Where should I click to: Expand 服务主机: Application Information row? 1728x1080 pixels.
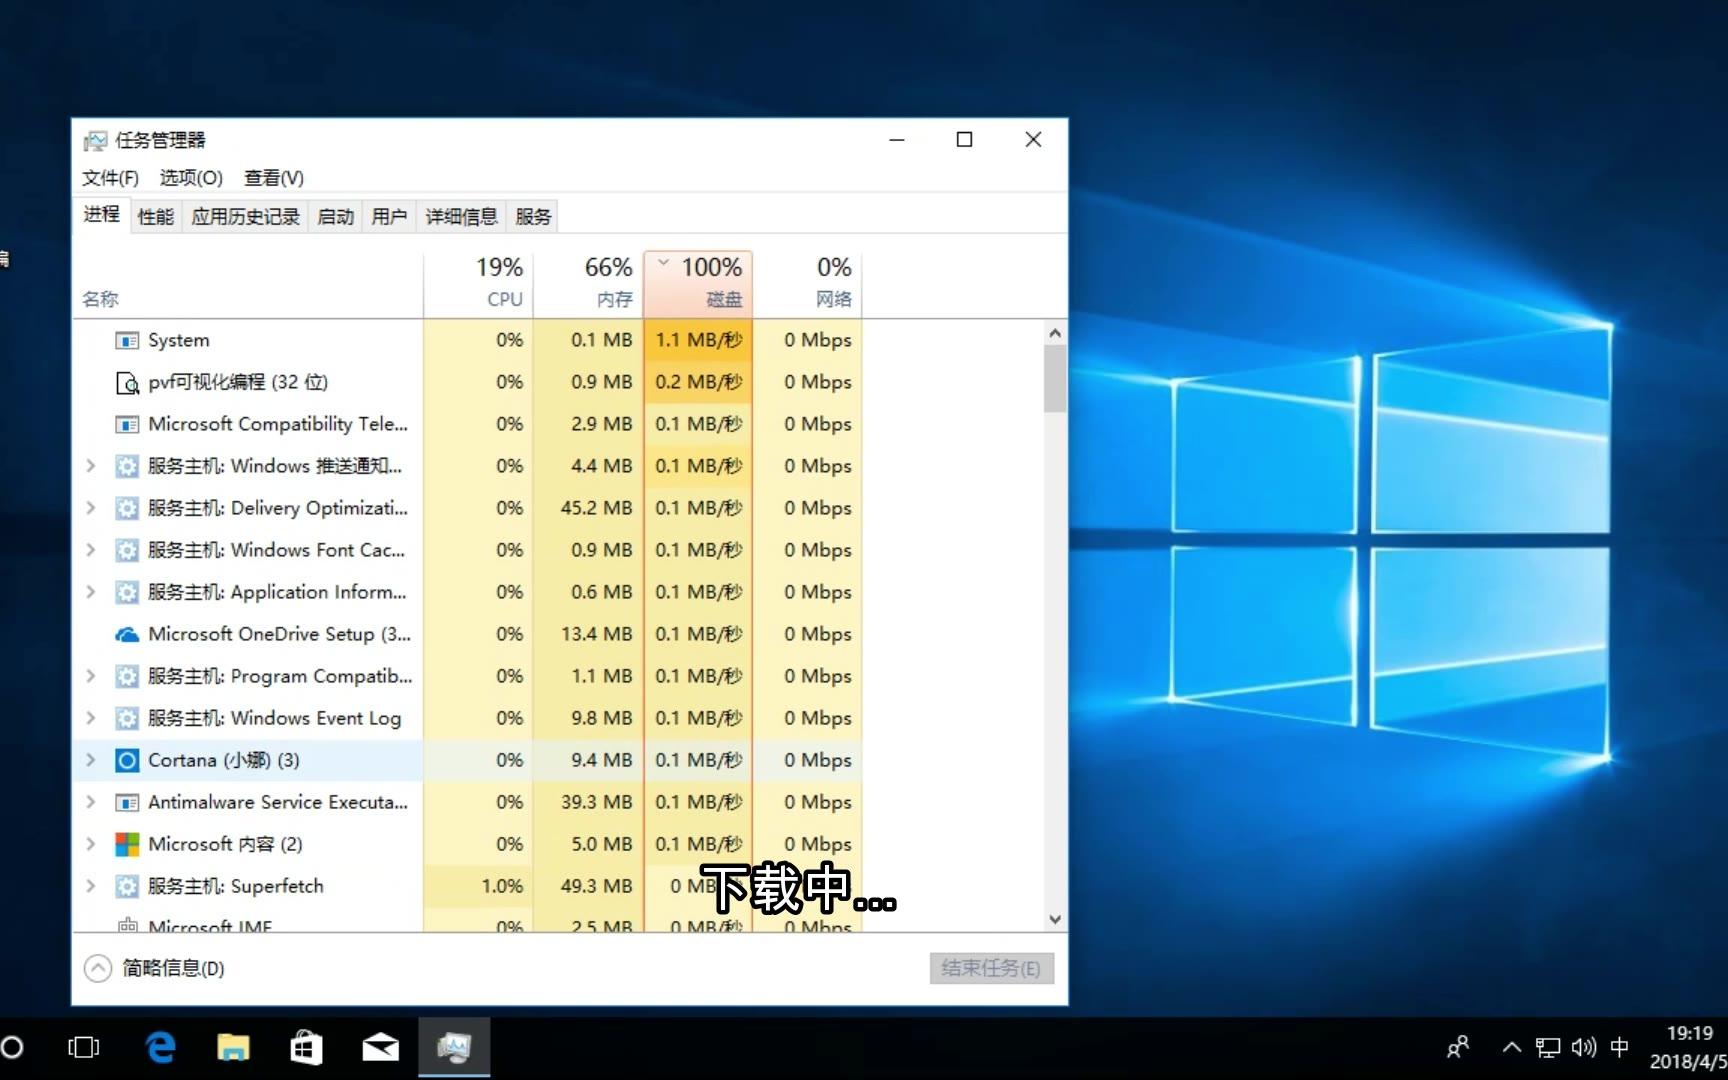pos(91,593)
